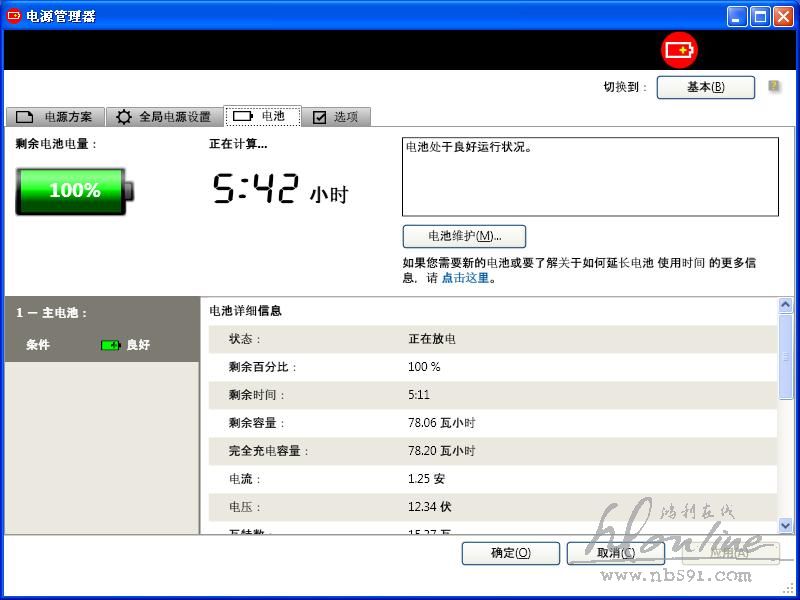Switch to the 电源方案 tab
Image resolution: width=800 pixels, height=600 pixels.
click(54, 117)
